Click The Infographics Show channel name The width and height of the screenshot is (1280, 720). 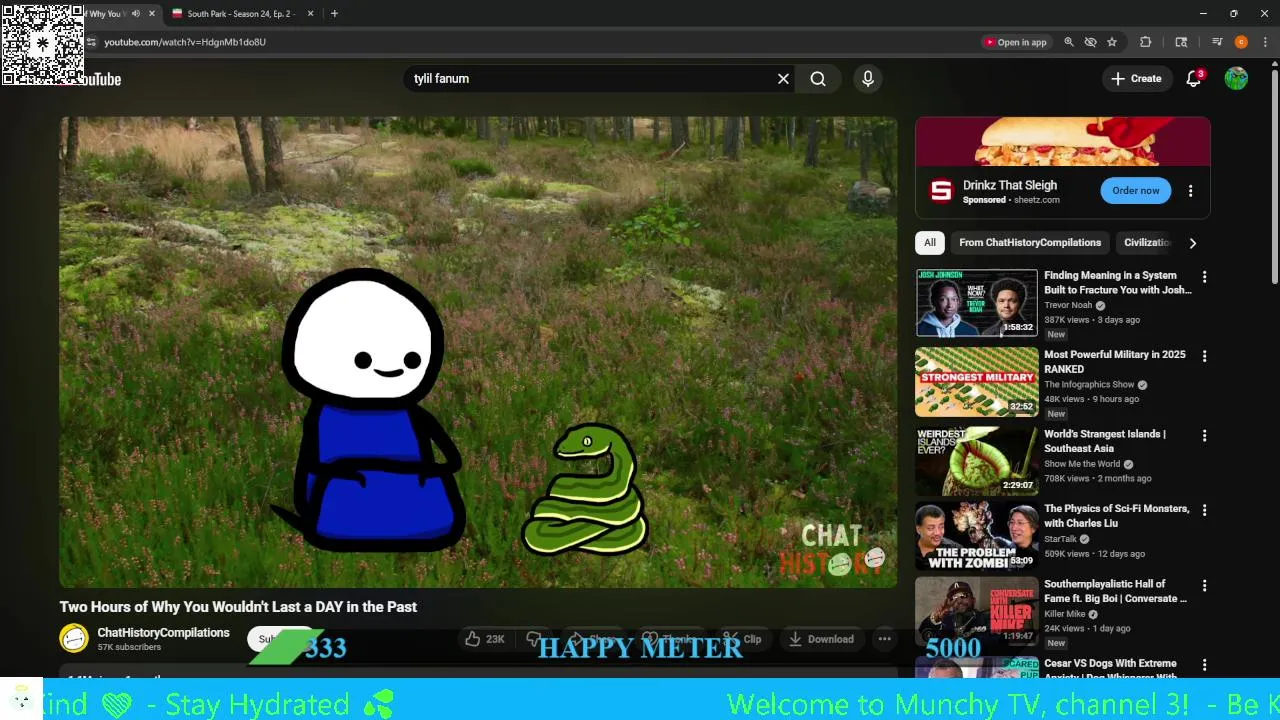point(1089,385)
